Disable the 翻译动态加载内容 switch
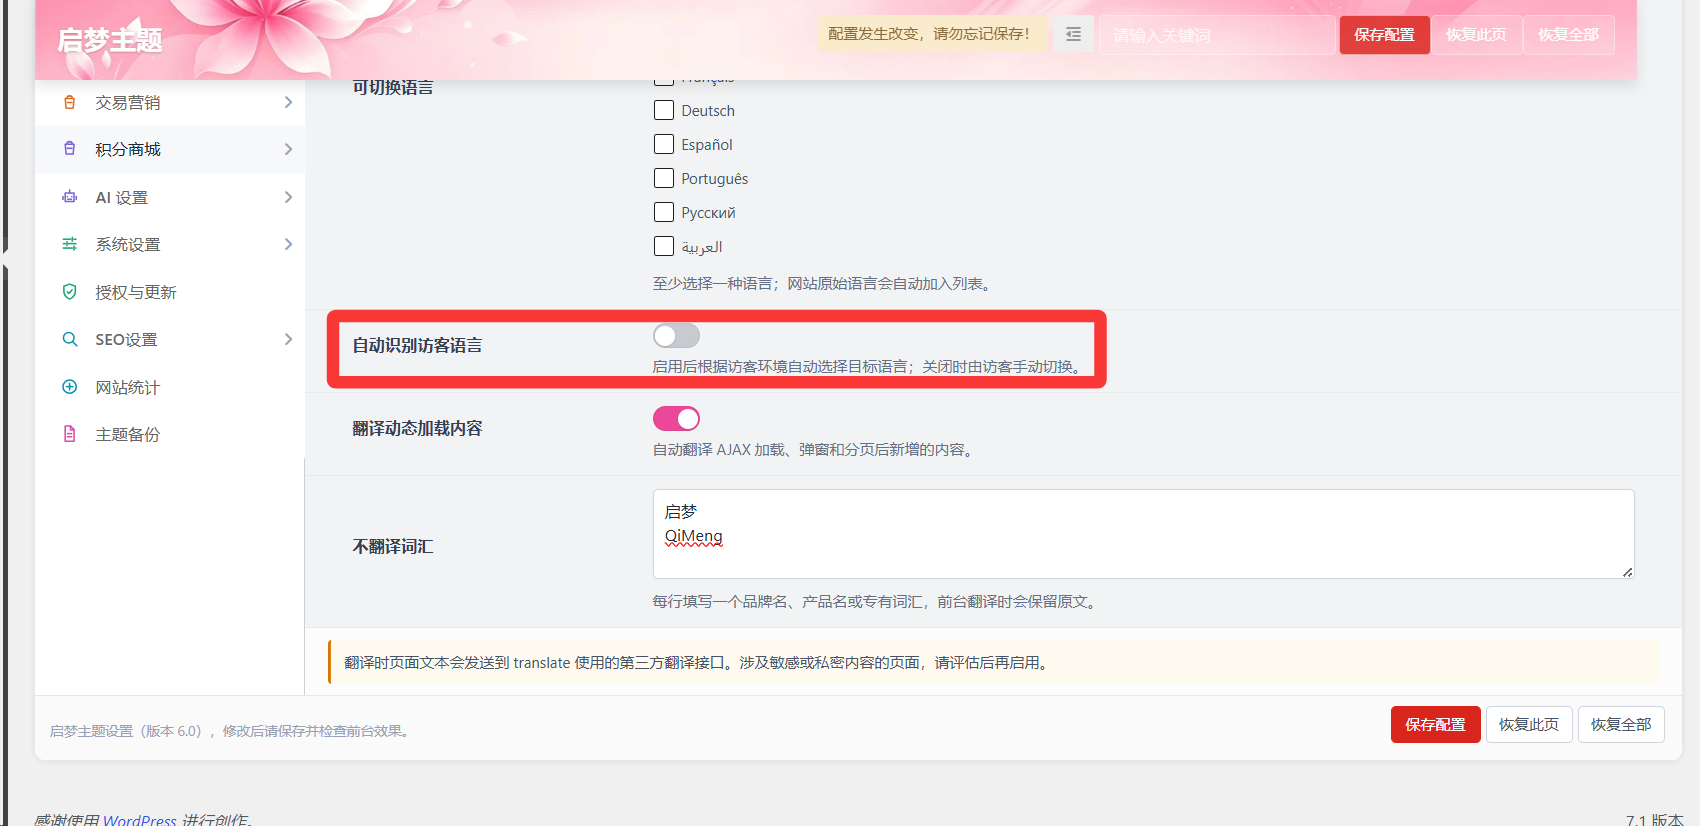The width and height of the screenshot is (1700, 826). point(676,418)
